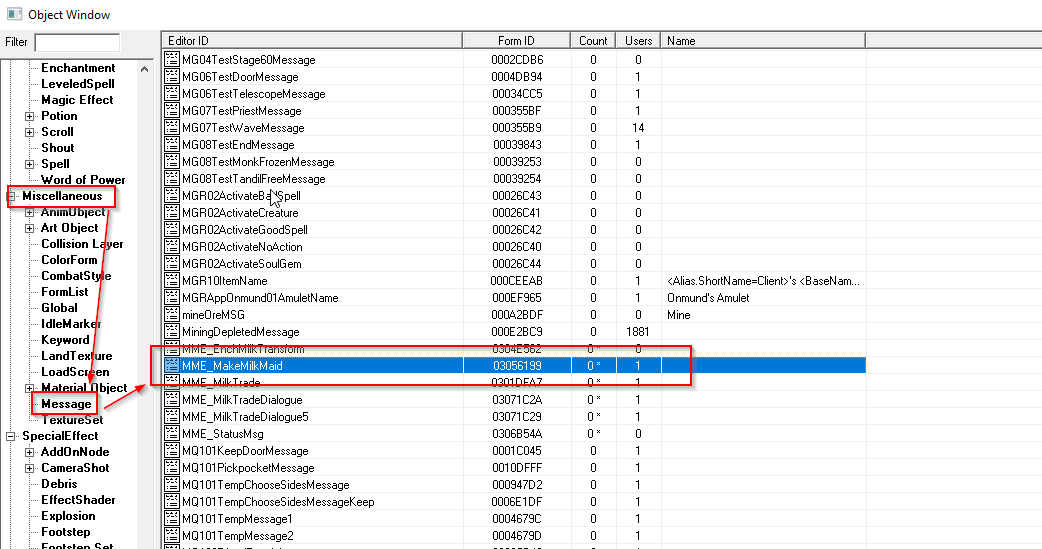
Task: Collapse the Miscellaneous category
Action: [x=11, y=196]
